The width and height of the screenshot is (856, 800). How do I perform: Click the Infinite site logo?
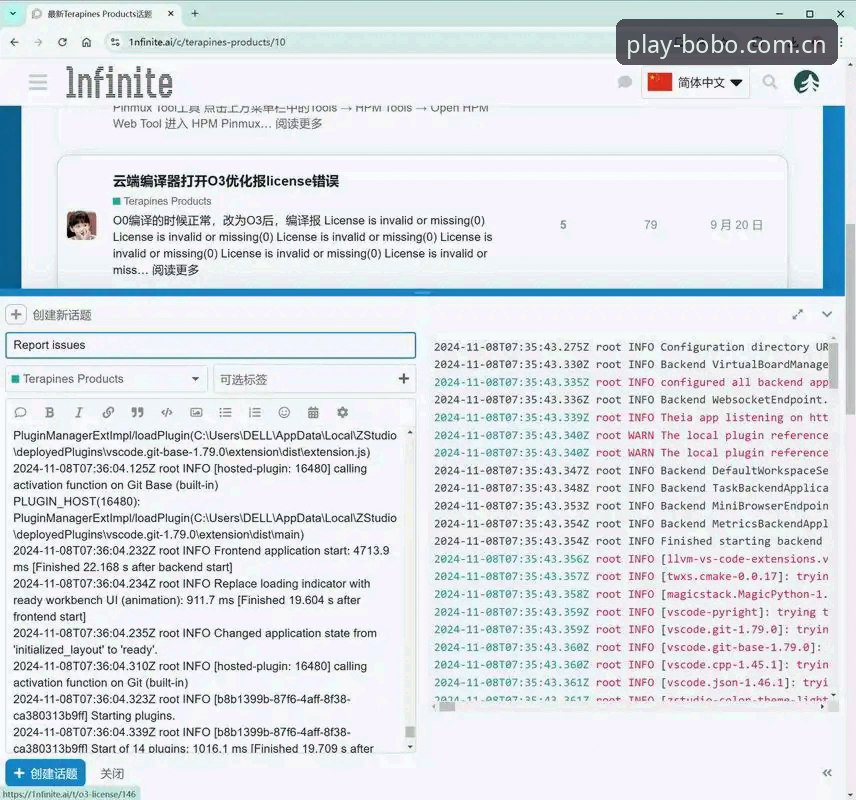coord(119,83)
